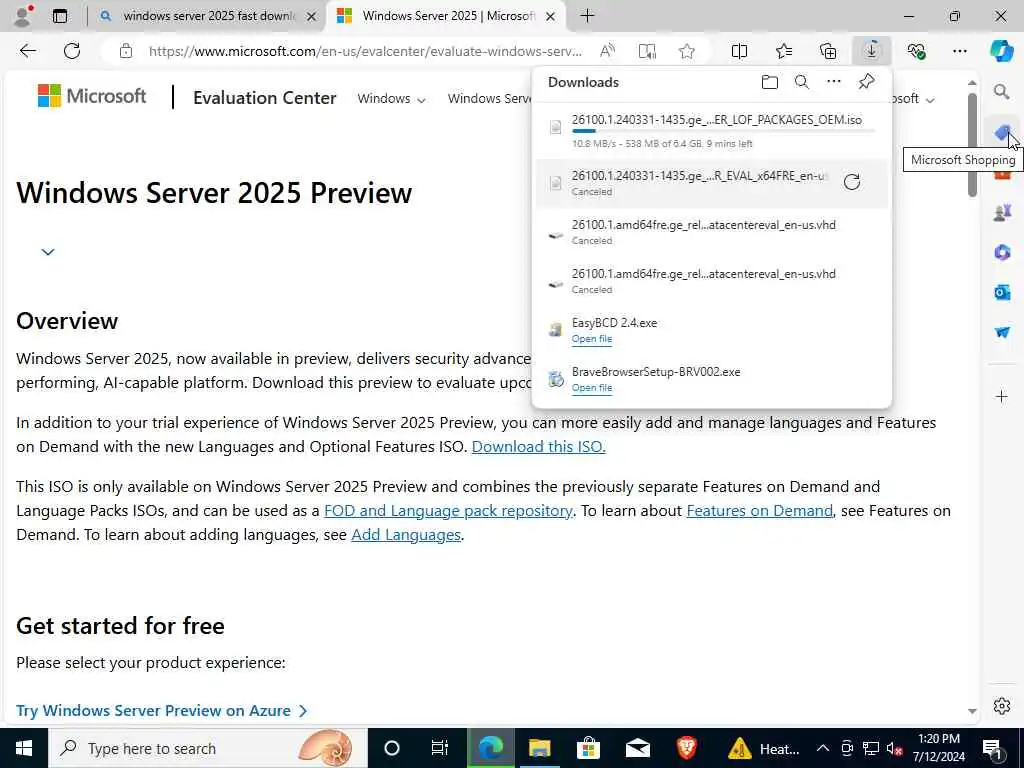Open the Mail app on taskbar
This screenshot has width=1024, height=768.
point(637,748)
